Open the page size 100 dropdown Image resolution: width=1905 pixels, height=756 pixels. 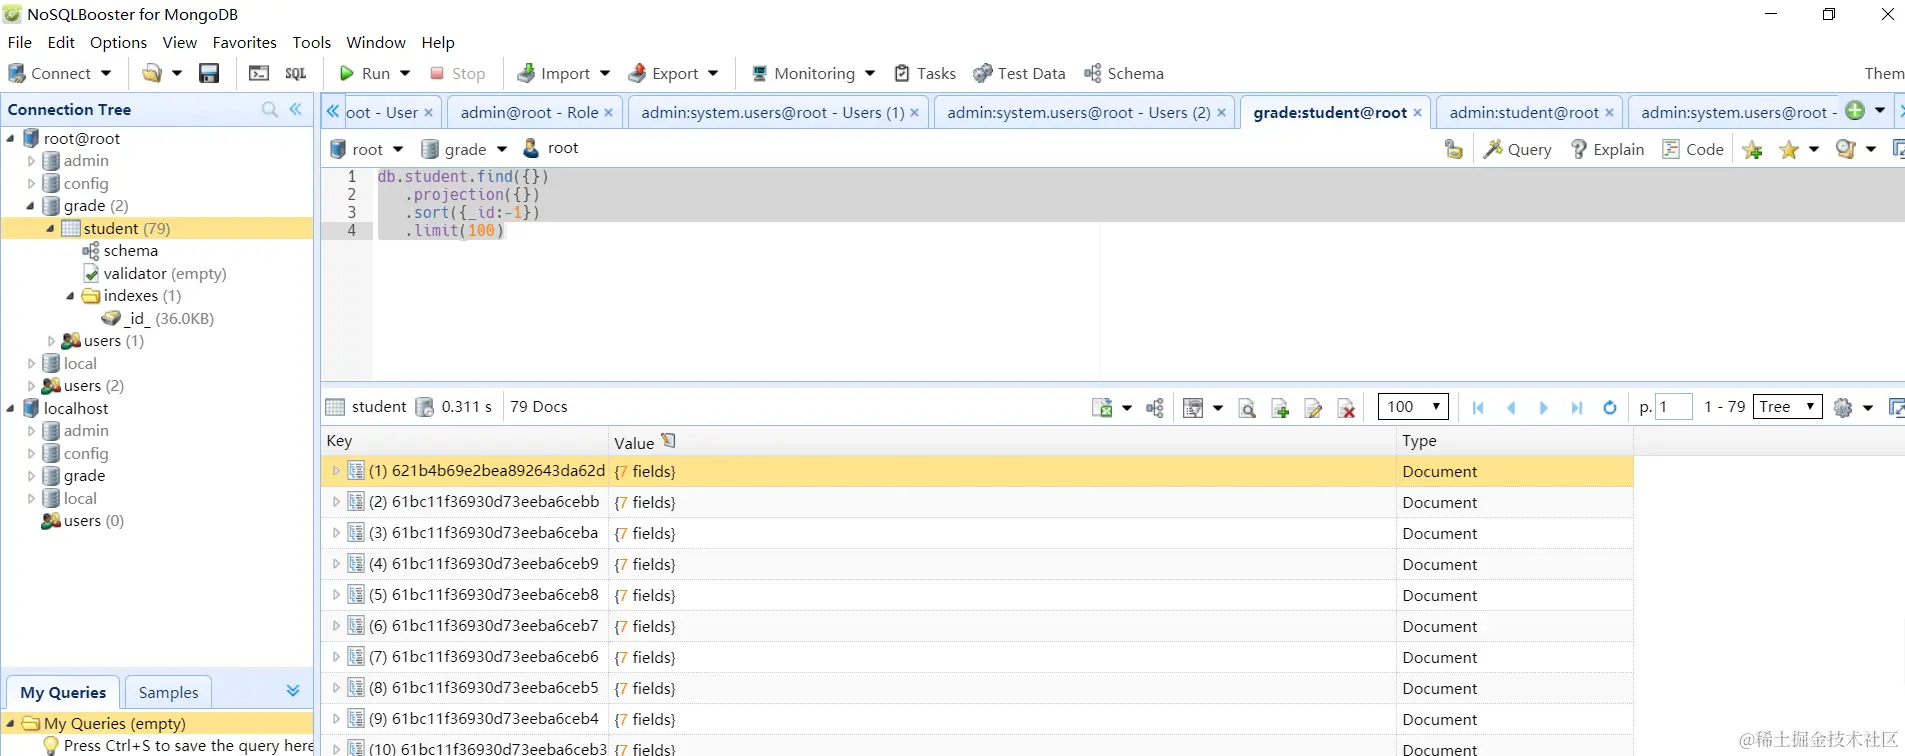click(1413, 406)
